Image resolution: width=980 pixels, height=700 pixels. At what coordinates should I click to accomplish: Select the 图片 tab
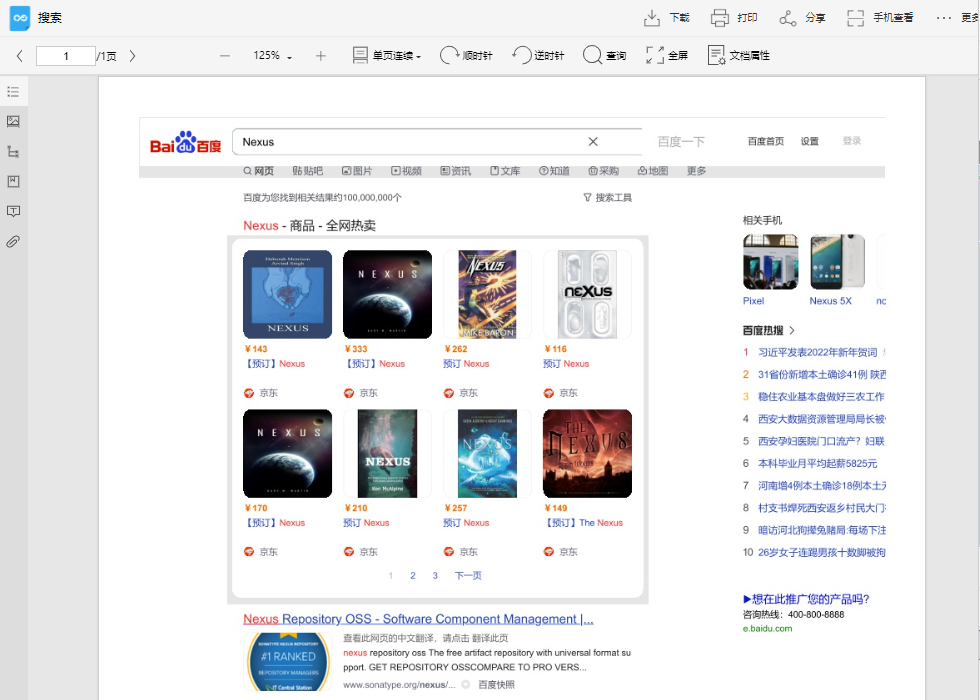click(x=357, y=171)
